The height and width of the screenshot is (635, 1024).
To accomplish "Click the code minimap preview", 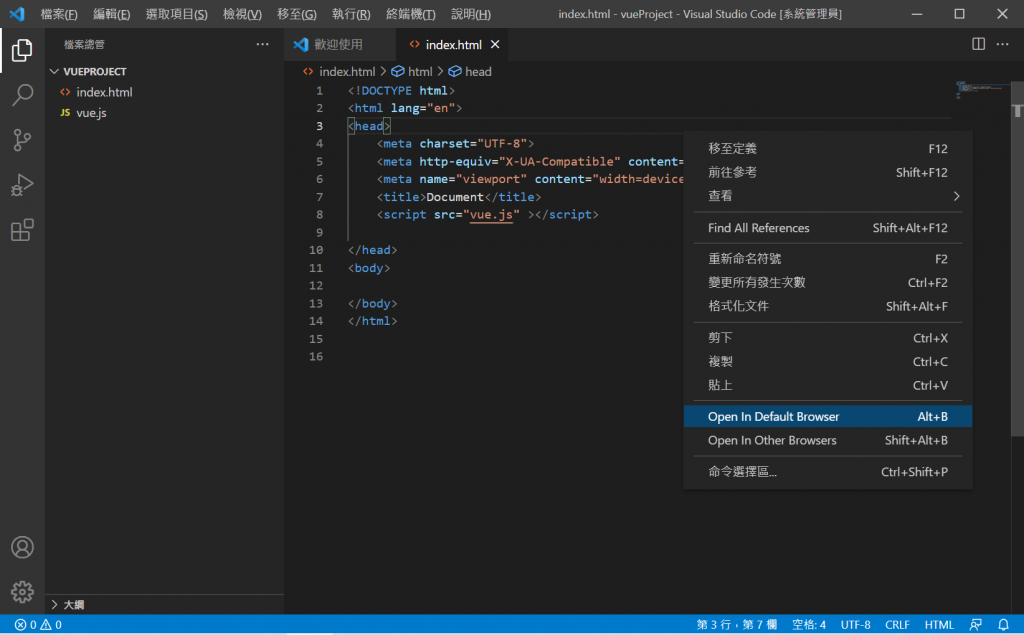I will tap(982, 90).
